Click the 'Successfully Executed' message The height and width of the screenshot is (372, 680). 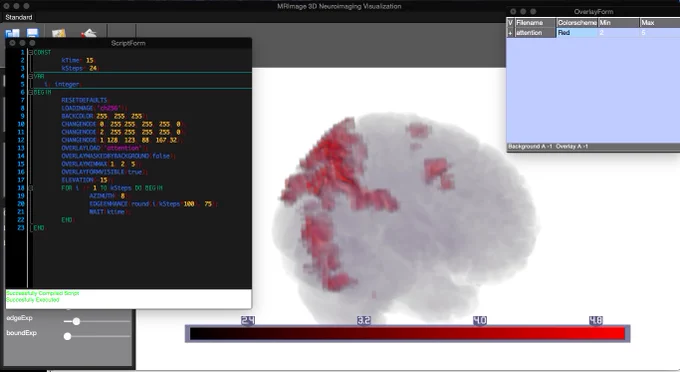pos(33,300)
